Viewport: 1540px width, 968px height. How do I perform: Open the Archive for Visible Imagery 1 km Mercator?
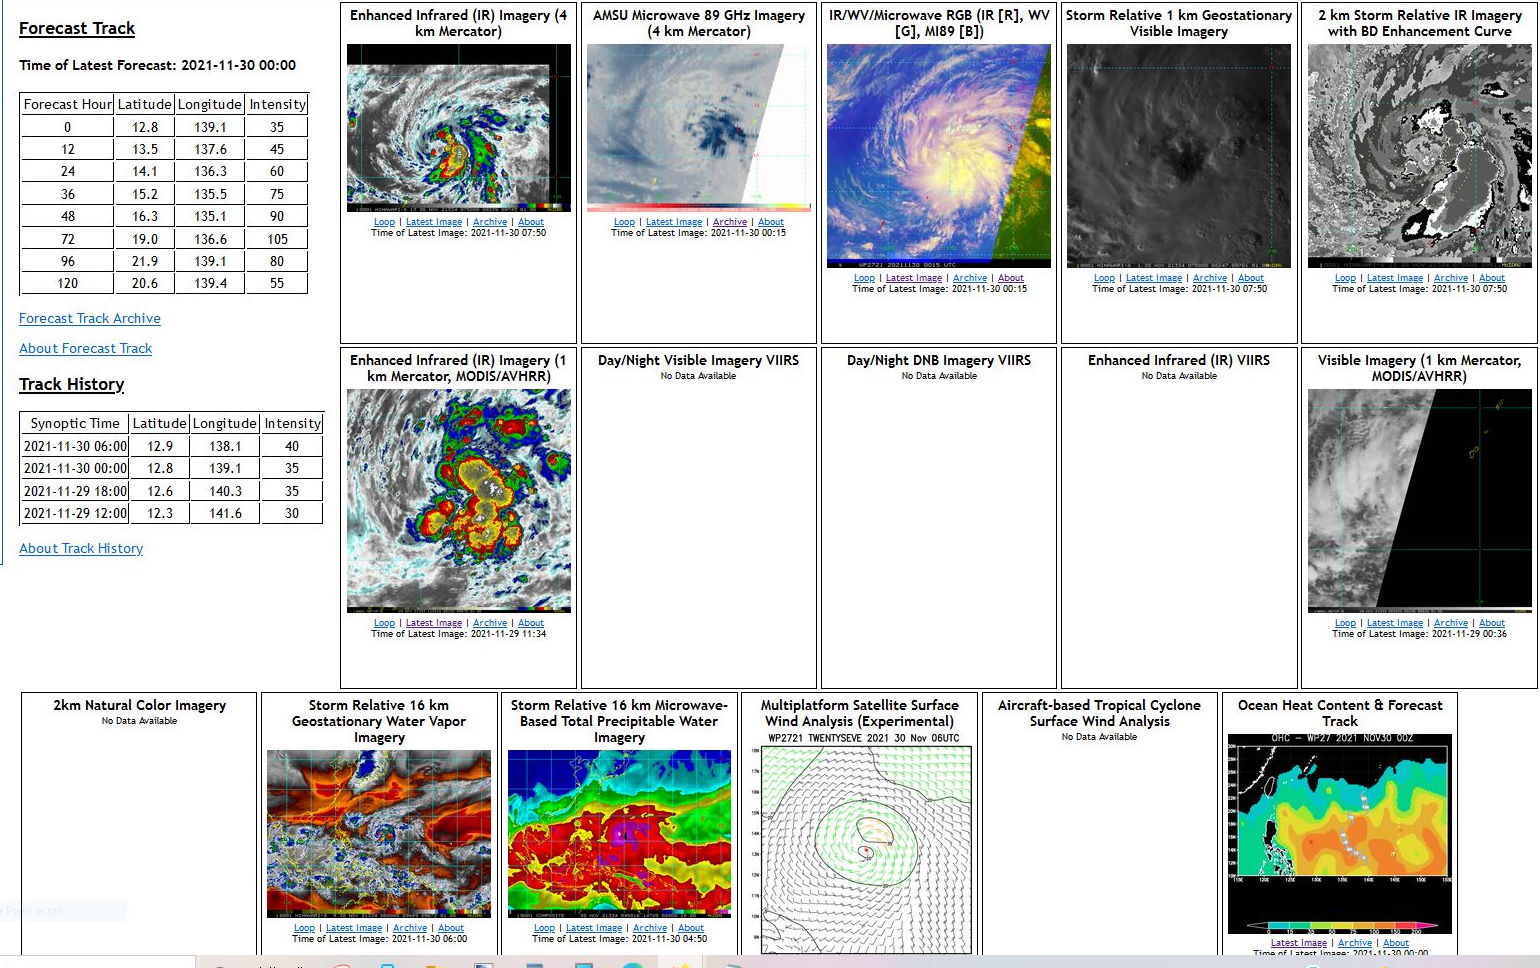pyautogui.click(x=1451, y=622)
